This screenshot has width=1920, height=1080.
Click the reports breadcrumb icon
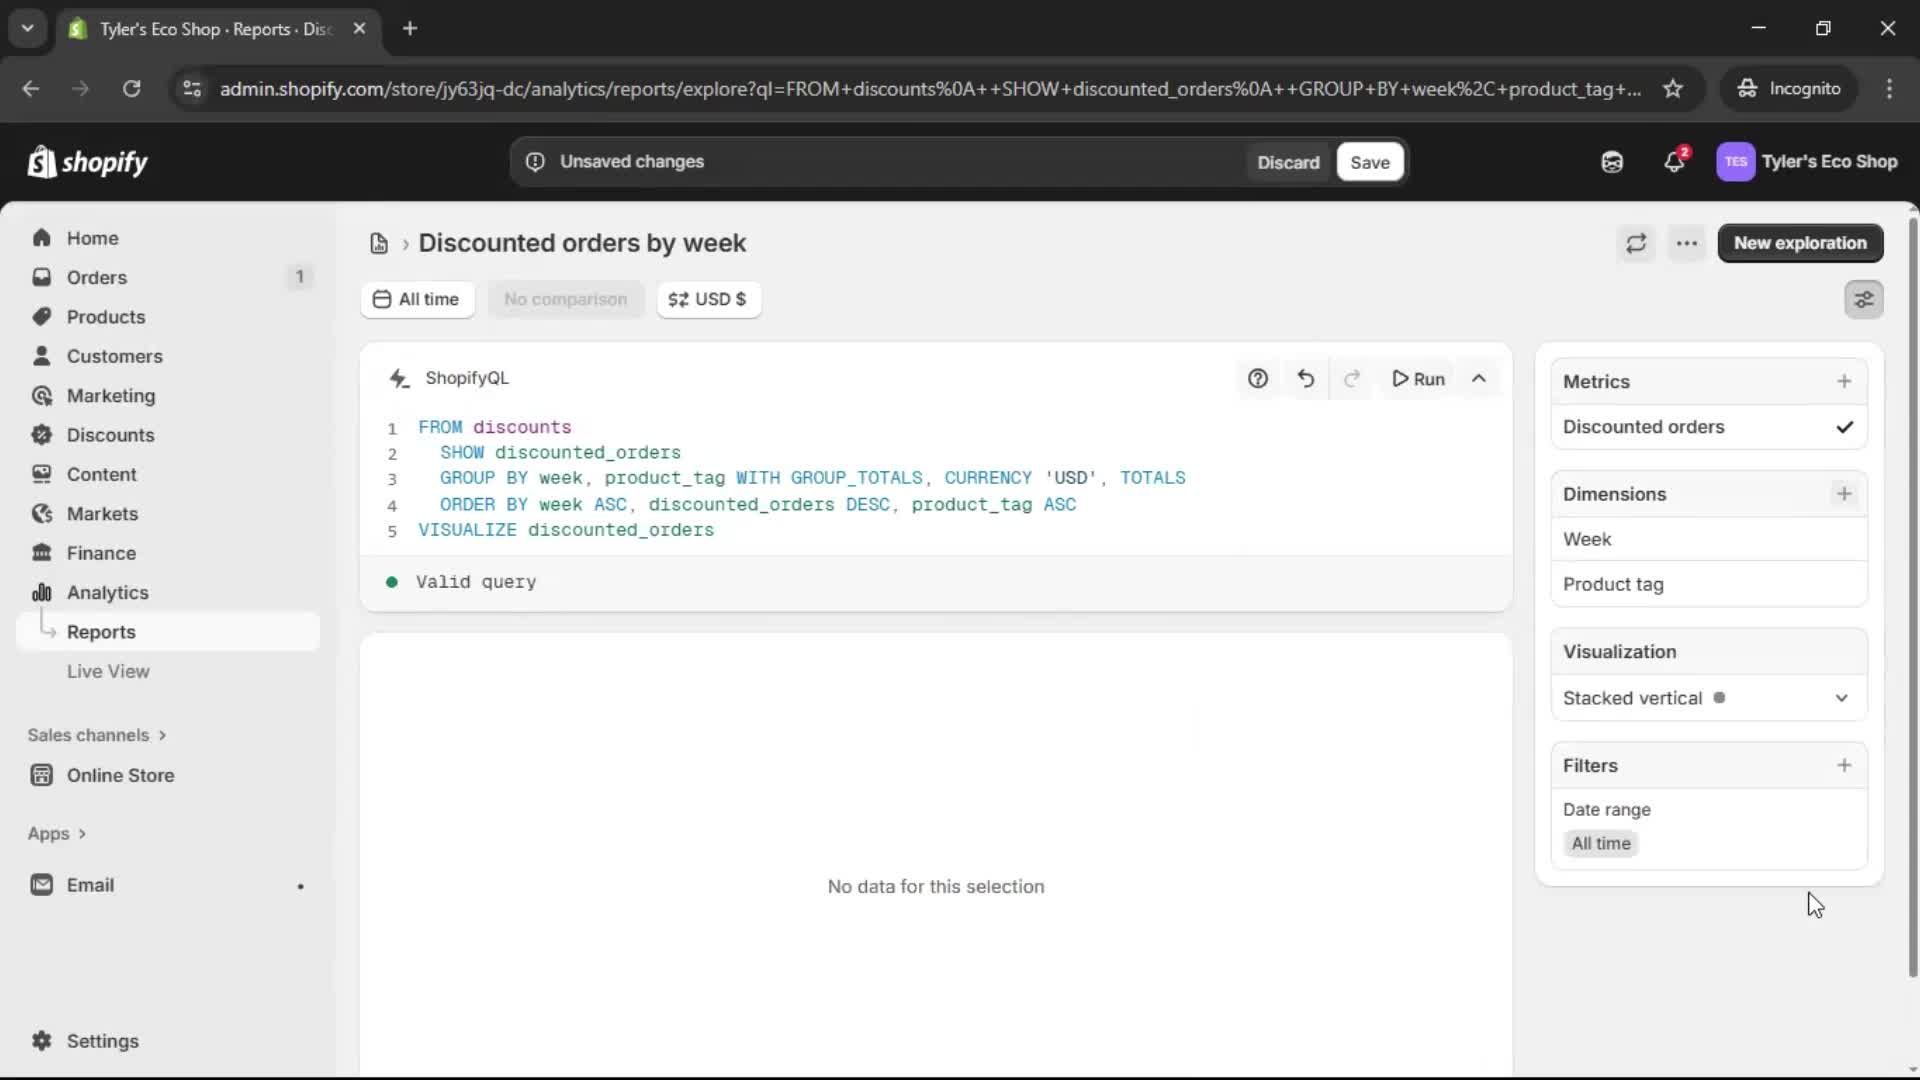[379, 244]
